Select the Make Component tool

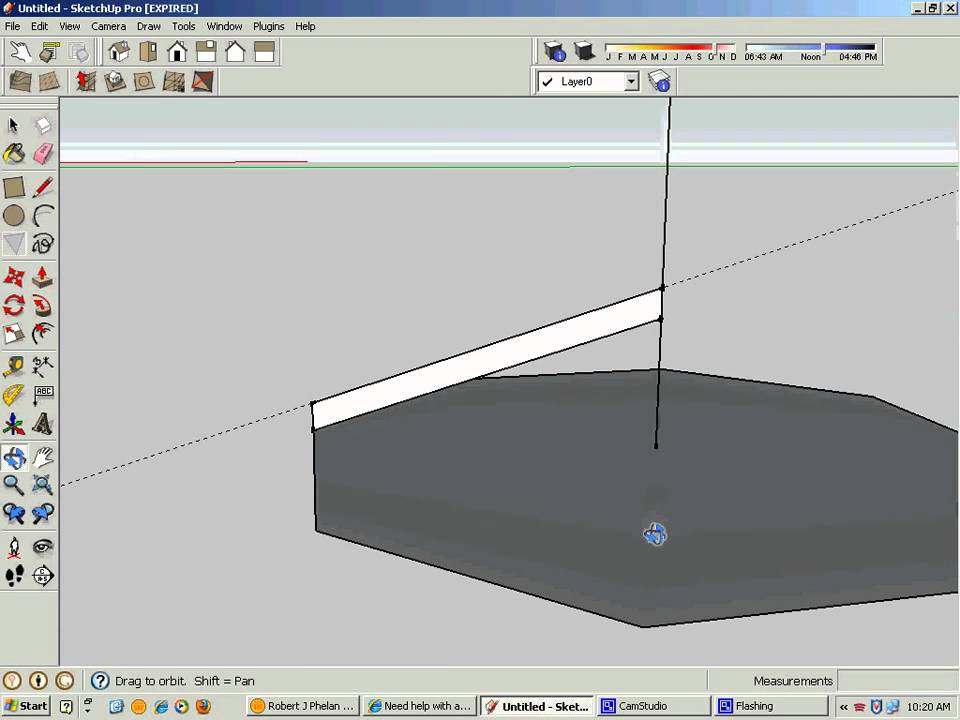[x=43, y=126]
